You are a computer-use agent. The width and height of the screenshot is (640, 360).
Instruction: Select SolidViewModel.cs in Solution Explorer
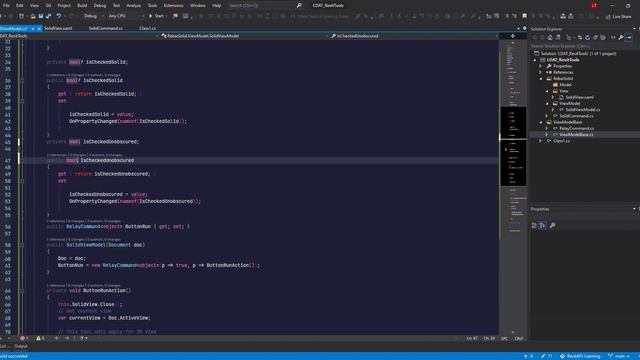[583, 110]
